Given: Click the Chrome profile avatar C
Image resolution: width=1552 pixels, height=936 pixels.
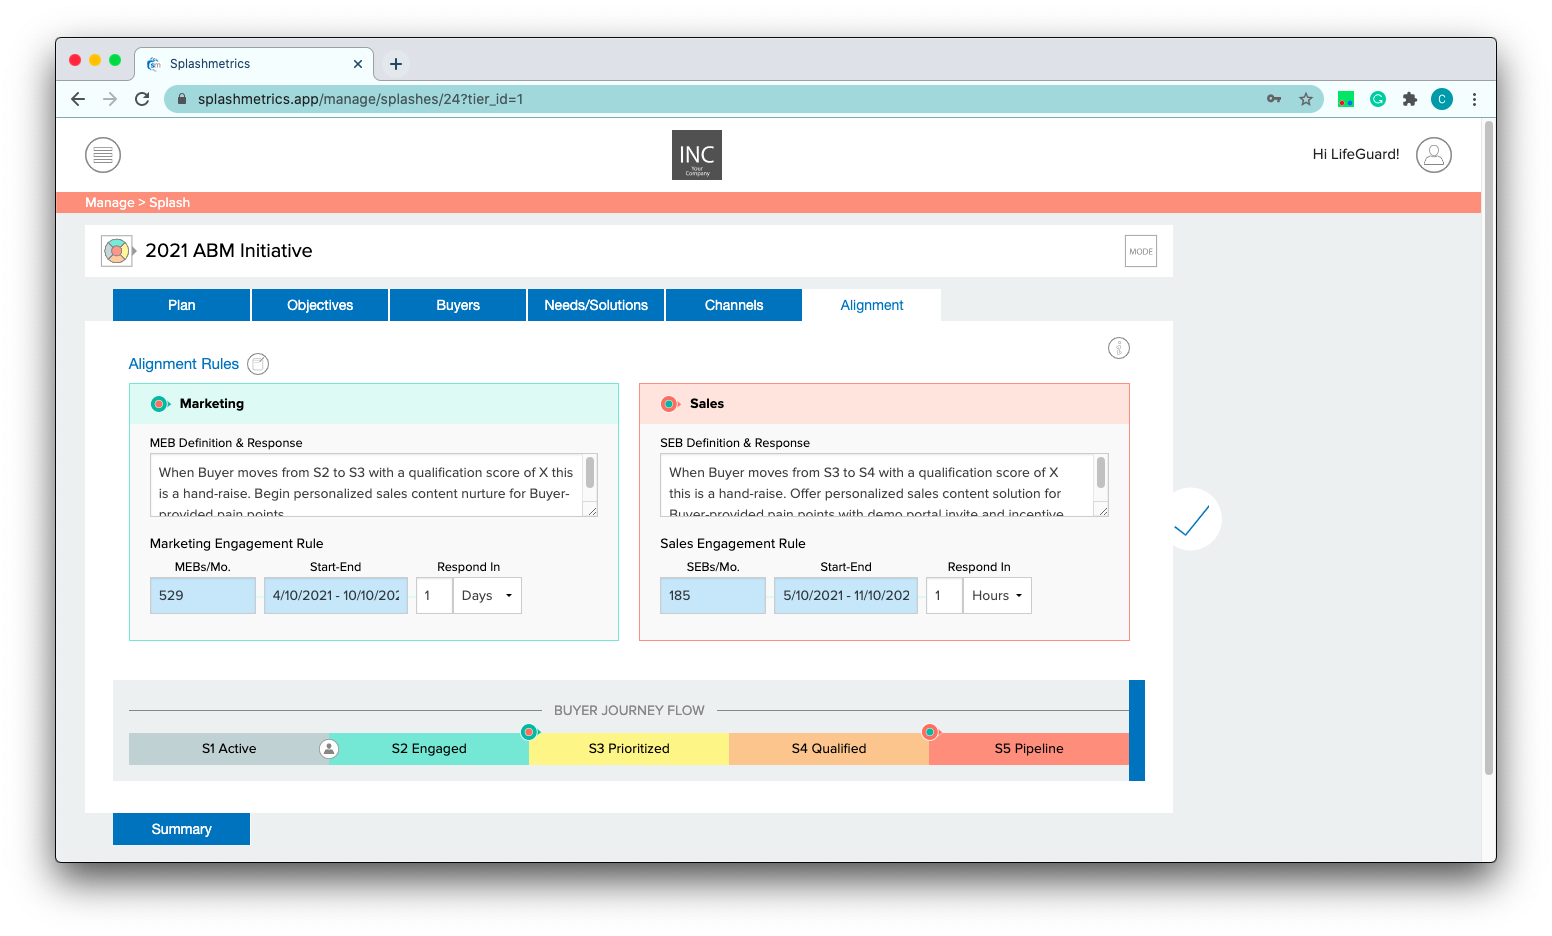Looking at the screenshot, I should click(x=1442, y=99).
